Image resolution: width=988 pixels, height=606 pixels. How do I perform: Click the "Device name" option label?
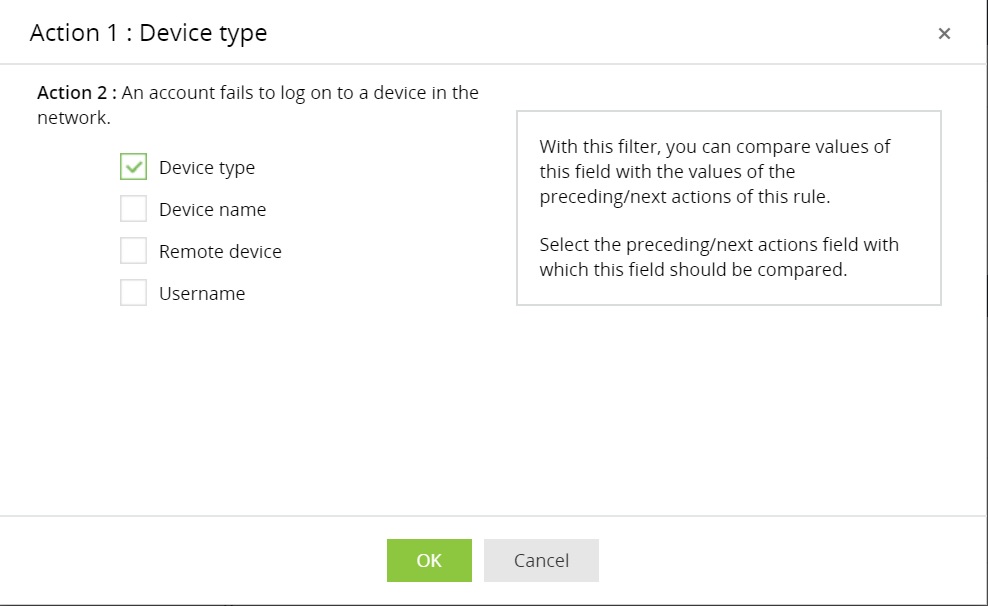[x=212, y=210]
